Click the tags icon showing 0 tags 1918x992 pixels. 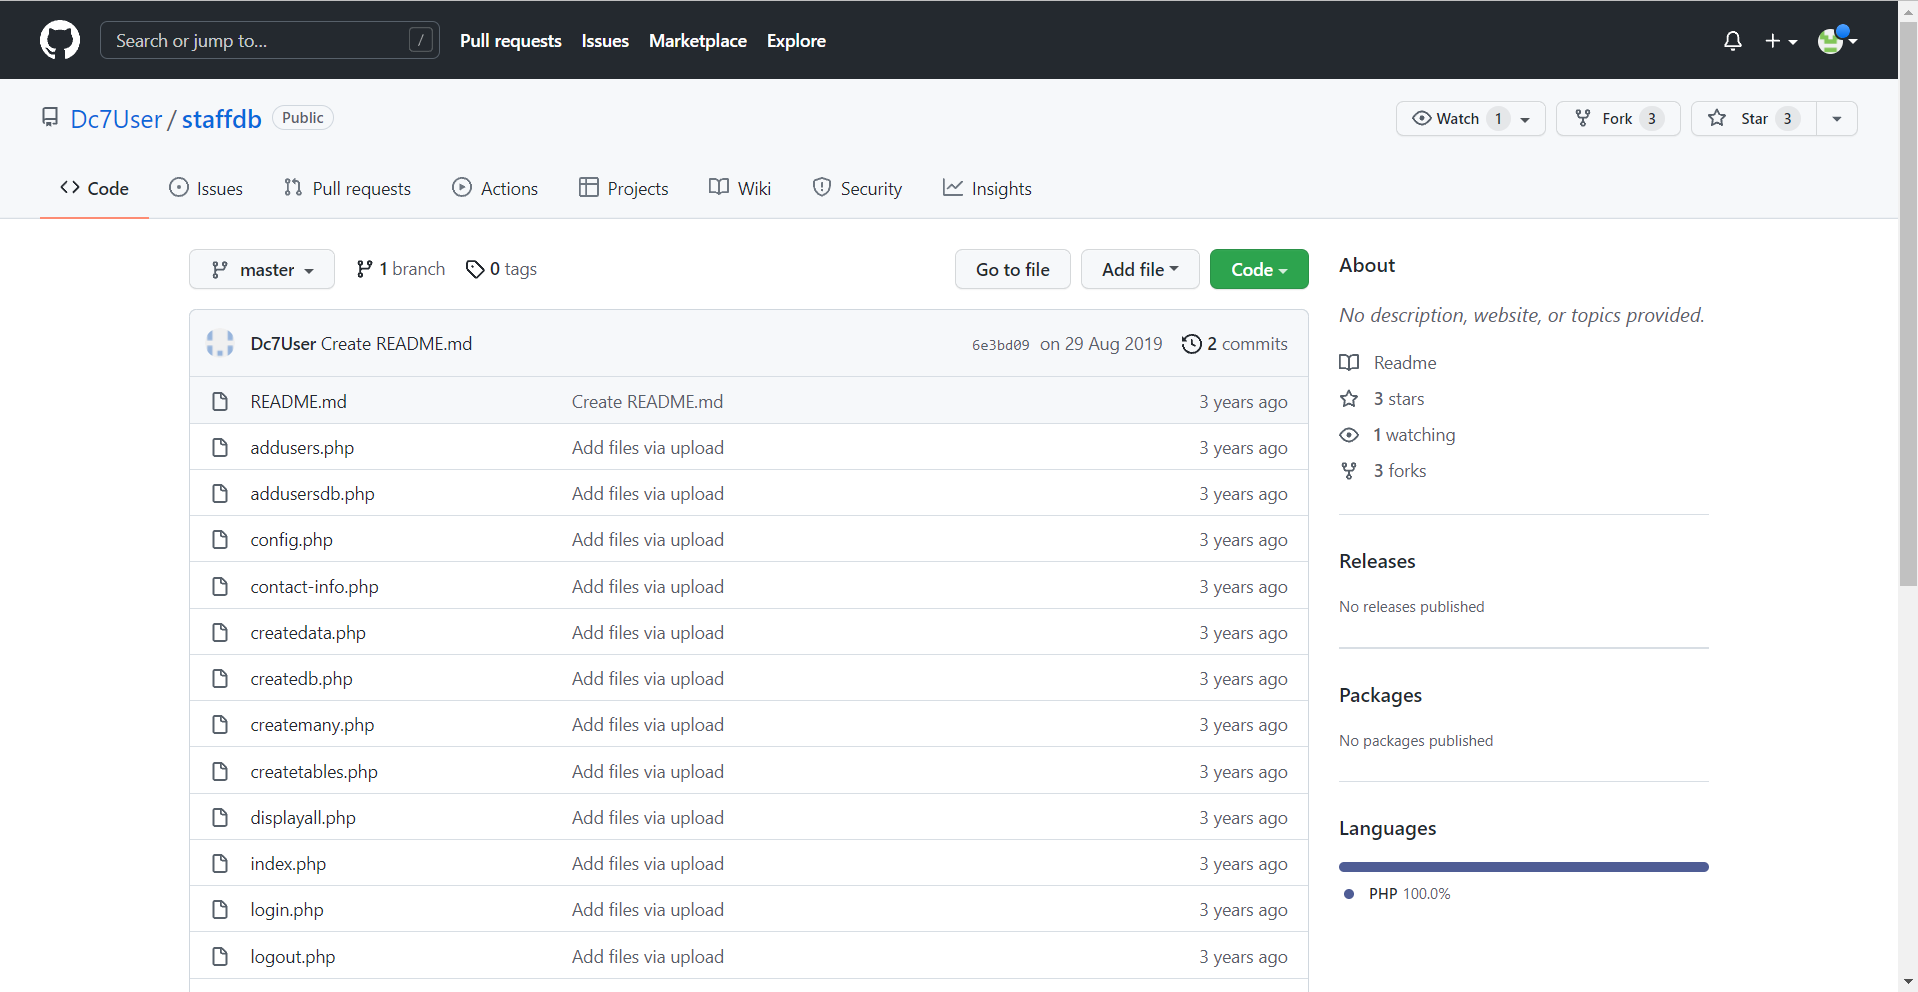(475, 269)
